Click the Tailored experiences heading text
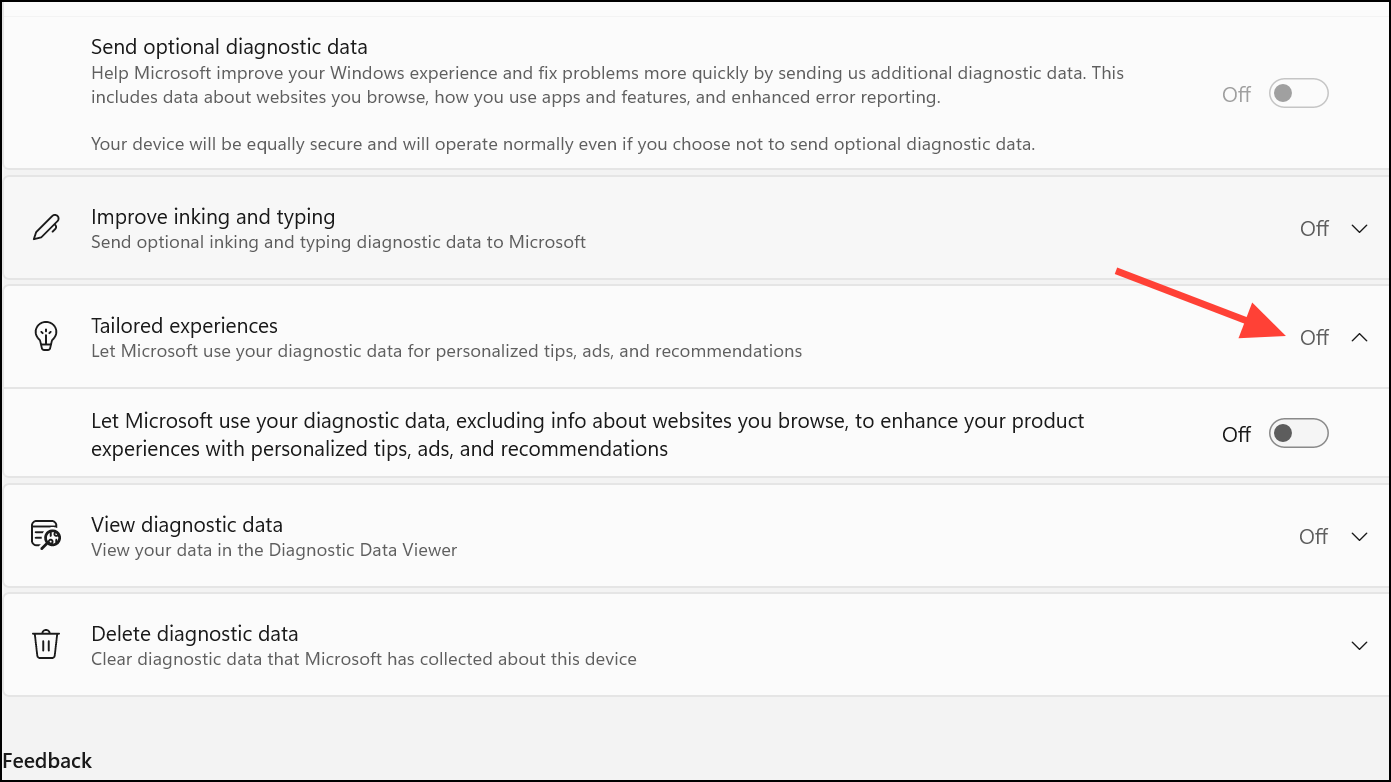This screenshot has height=782, width=1391. click(x=184, y=326)
